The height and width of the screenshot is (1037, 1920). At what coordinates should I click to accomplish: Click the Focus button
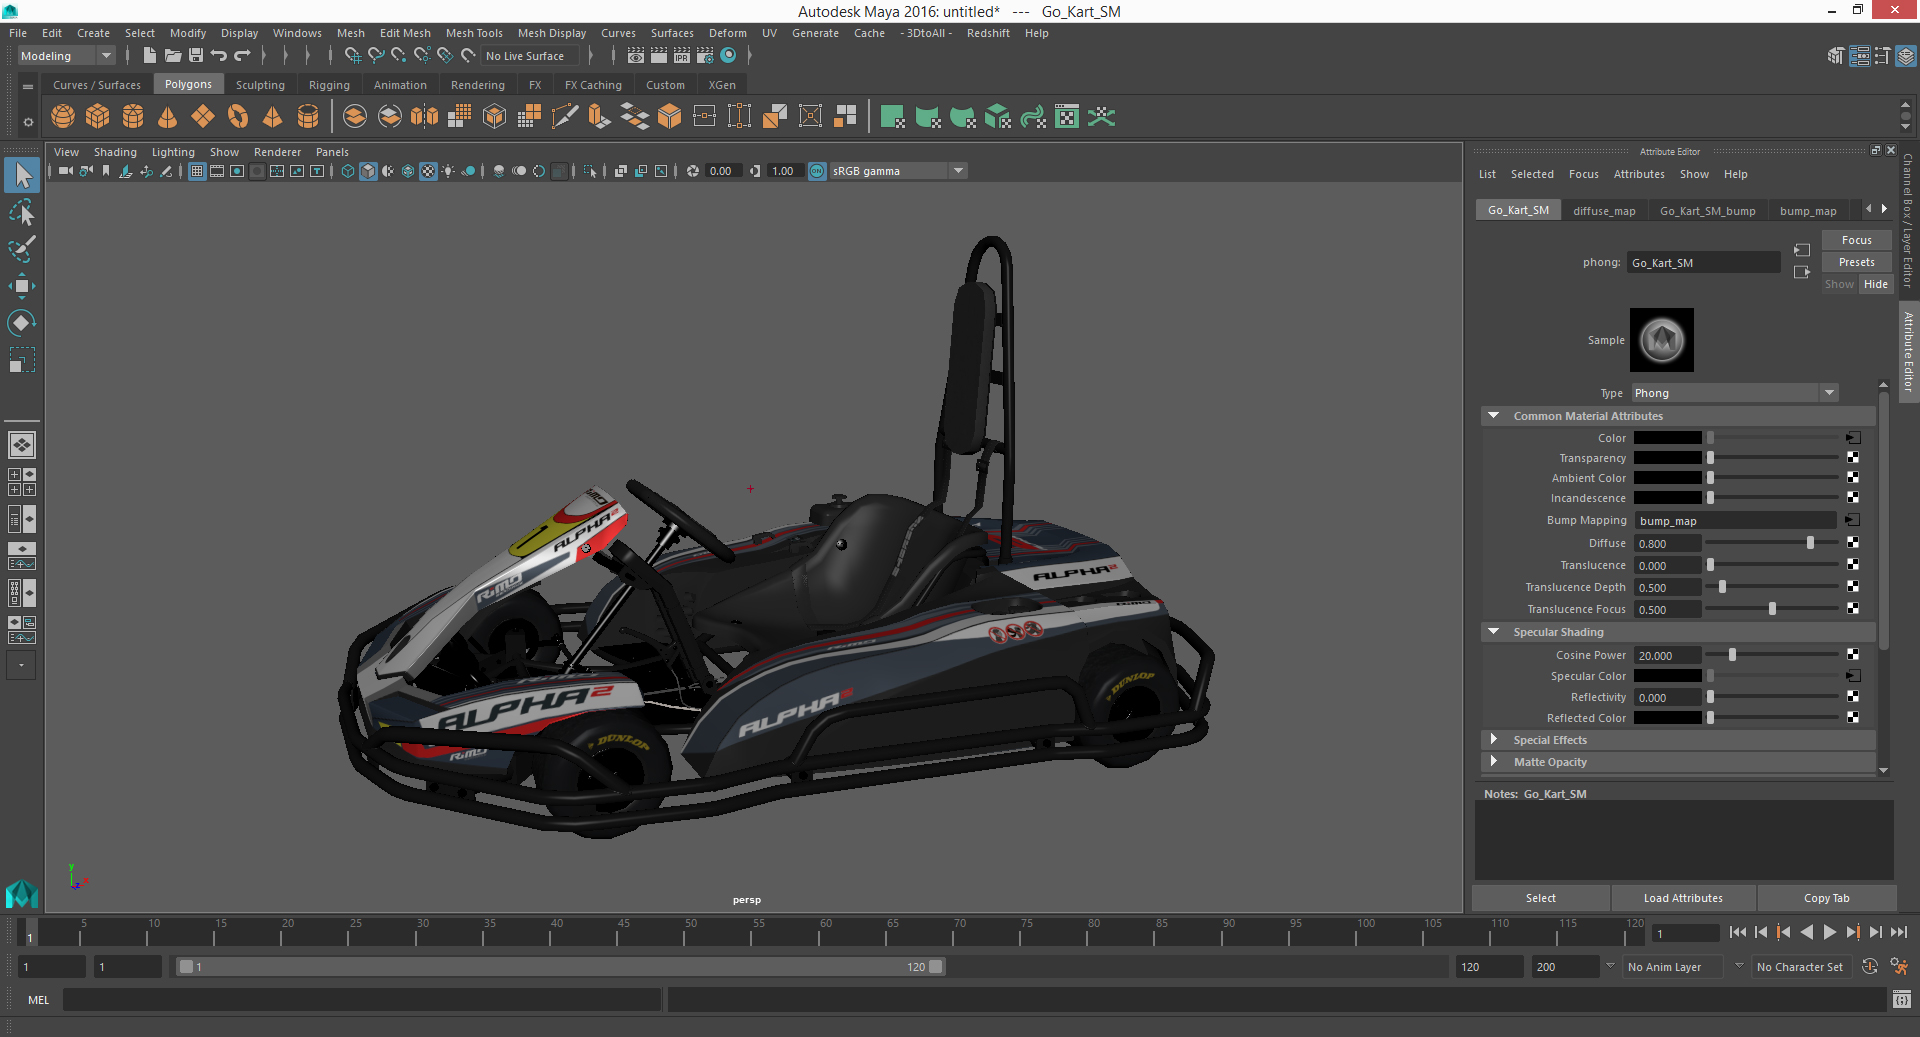(1857, 240)
